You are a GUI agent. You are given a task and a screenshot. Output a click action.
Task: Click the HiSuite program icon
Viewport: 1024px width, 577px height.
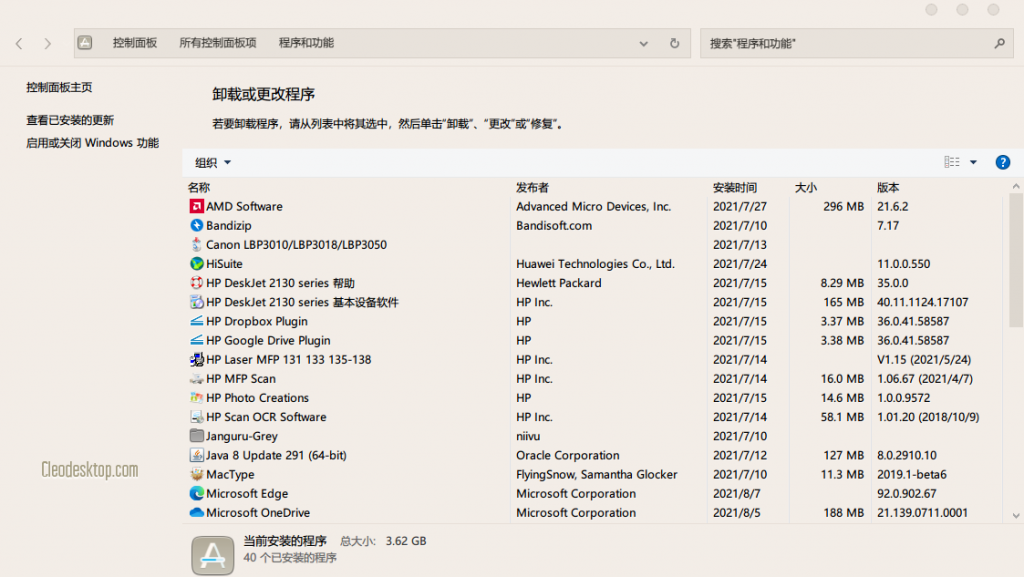pos(197,264)
